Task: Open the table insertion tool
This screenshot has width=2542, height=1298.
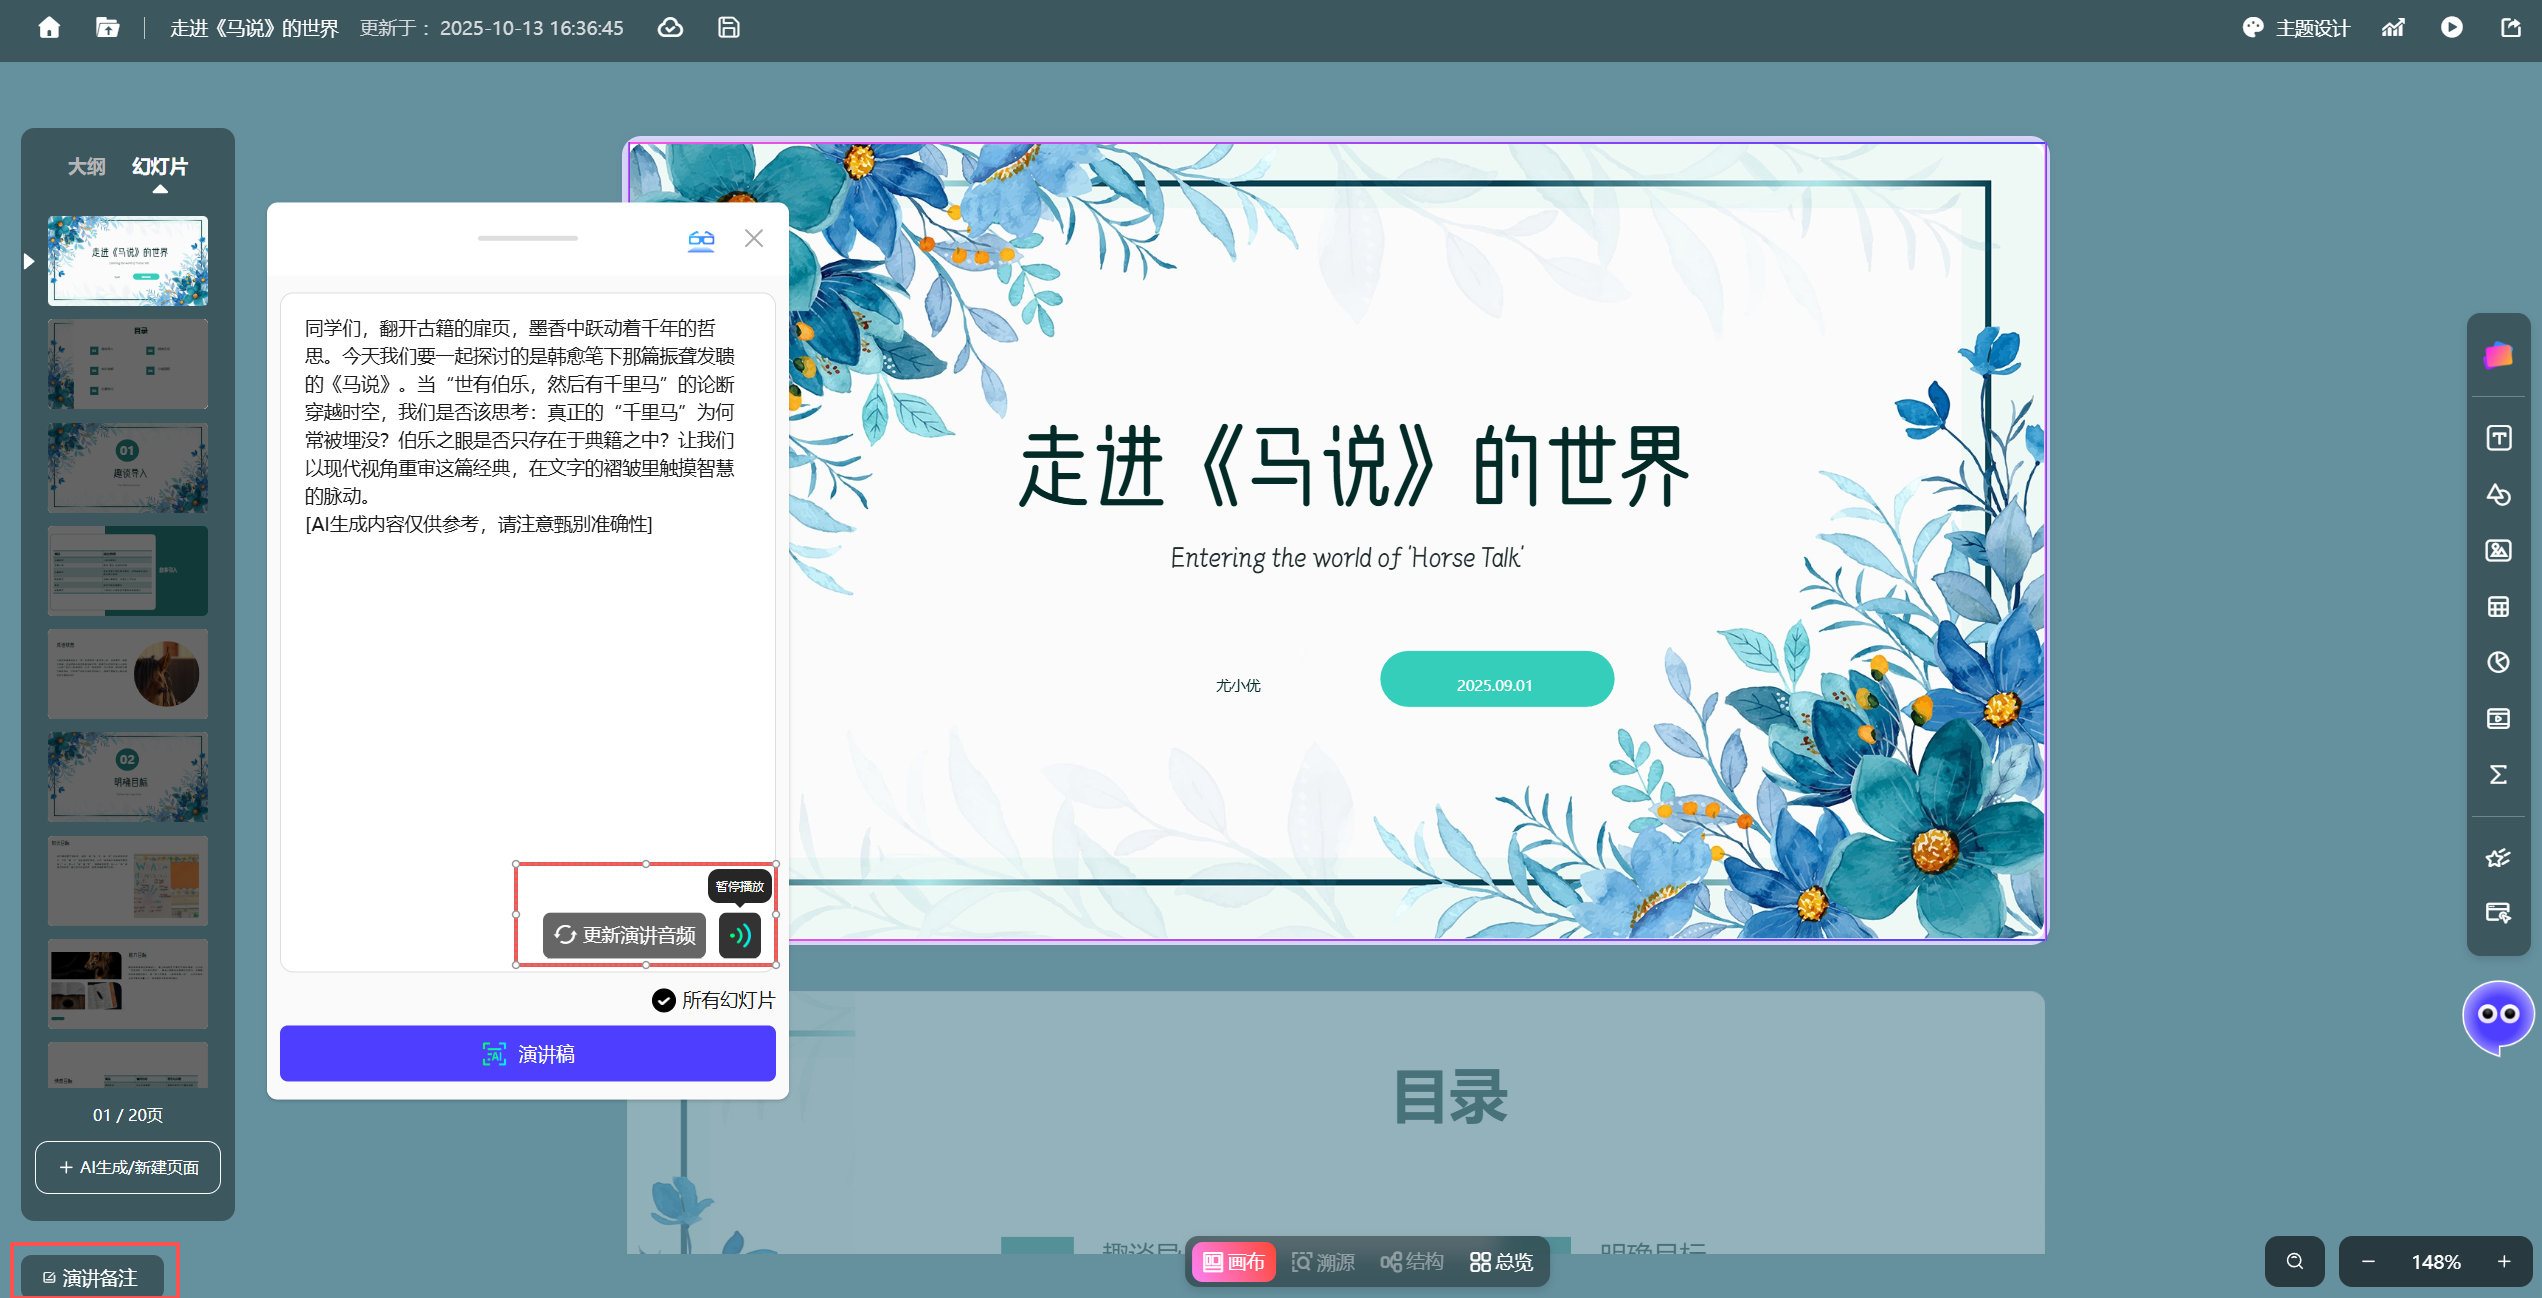Action: (2498, 607)
